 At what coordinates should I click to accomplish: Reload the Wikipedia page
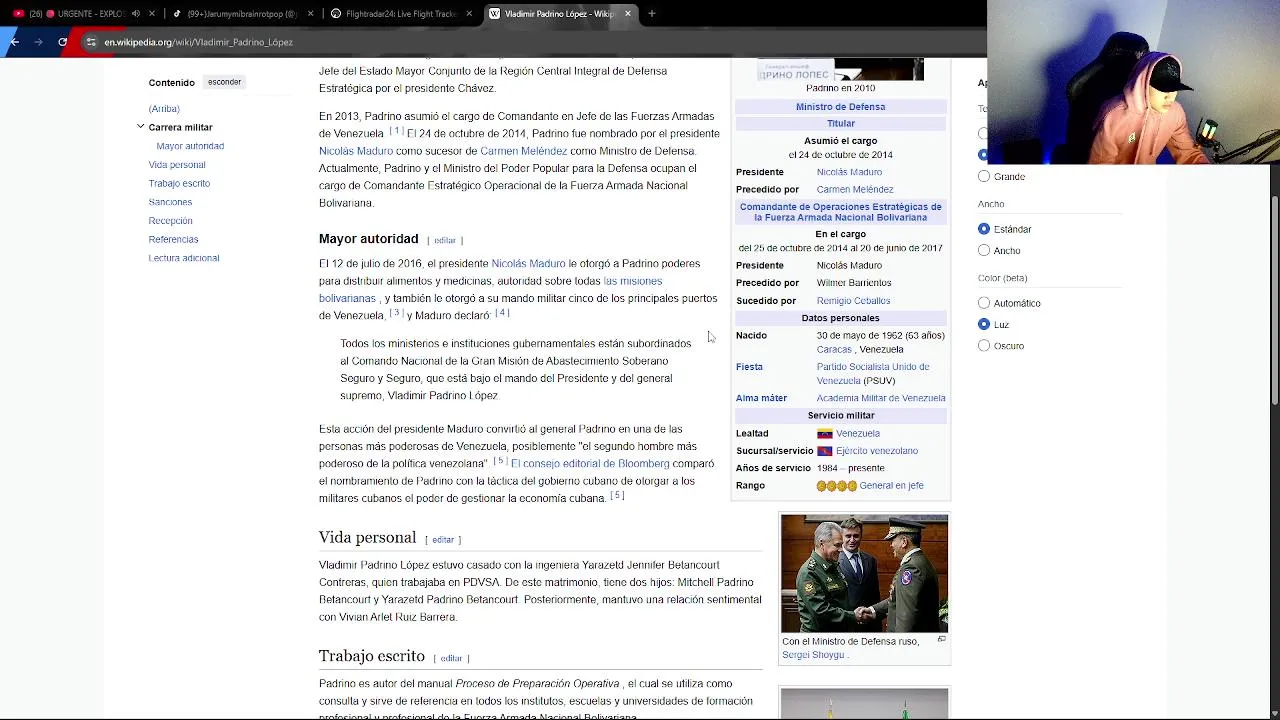click(62, 42)
